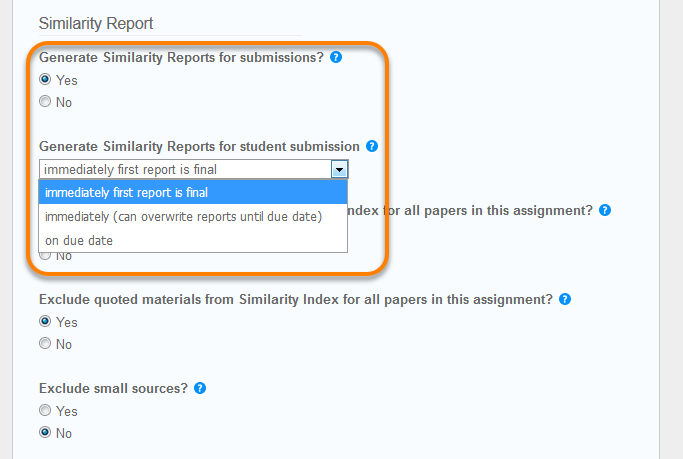Choose Yes for Exclude quoted materials

click(x=45, y=322)
